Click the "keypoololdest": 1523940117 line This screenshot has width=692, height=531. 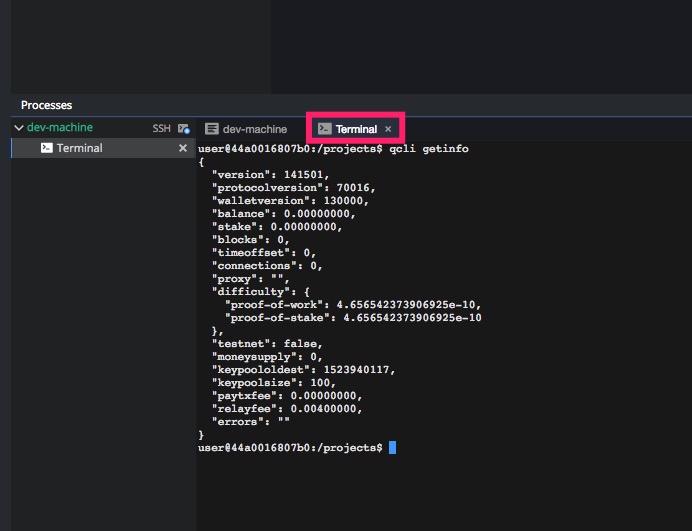[303, 369]
